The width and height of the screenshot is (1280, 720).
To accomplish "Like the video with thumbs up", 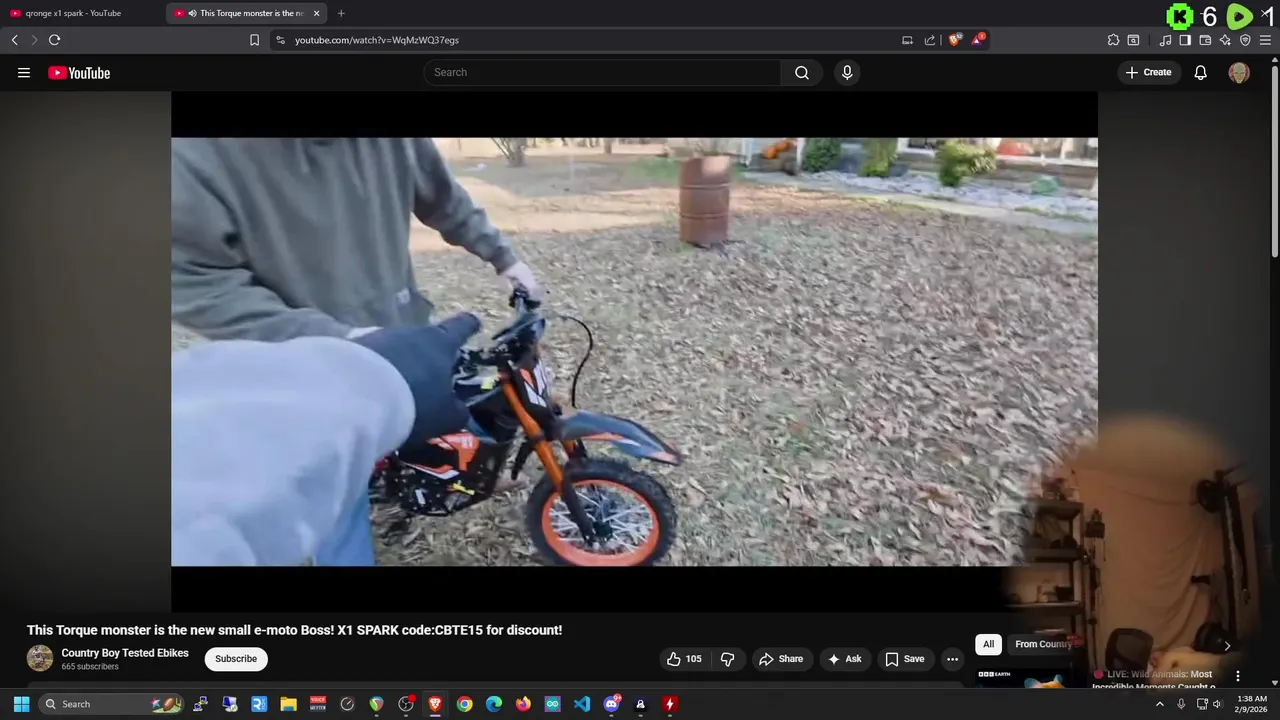I will click(685, 659).
